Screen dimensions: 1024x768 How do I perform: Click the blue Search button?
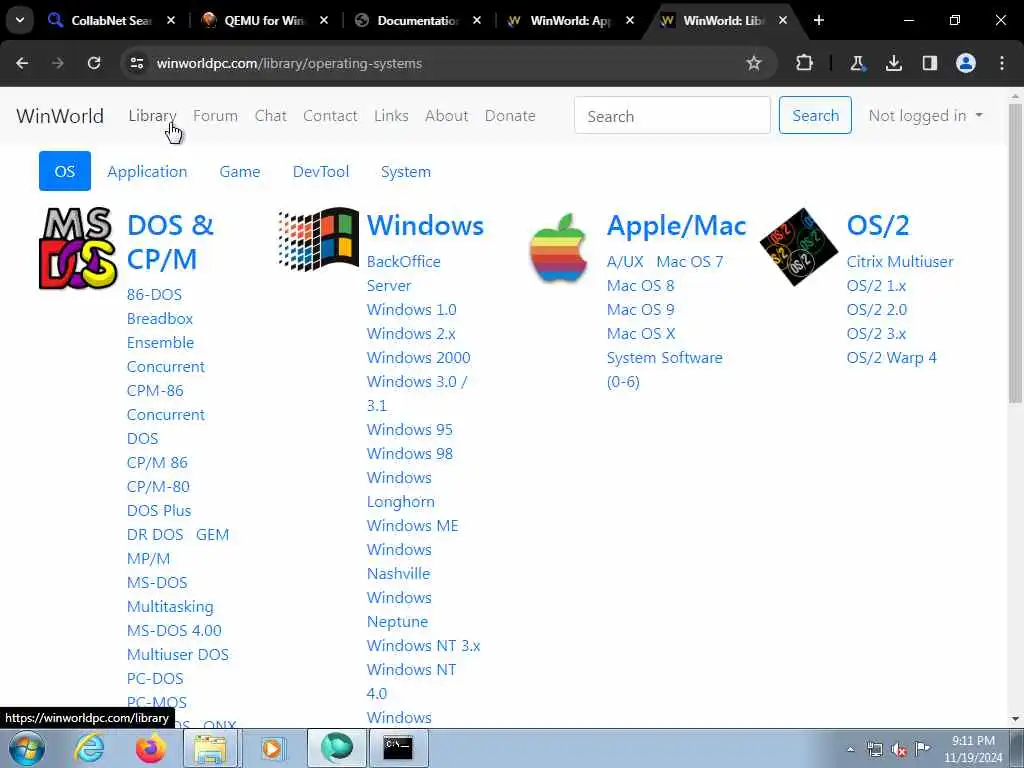(x=815, y=115)
